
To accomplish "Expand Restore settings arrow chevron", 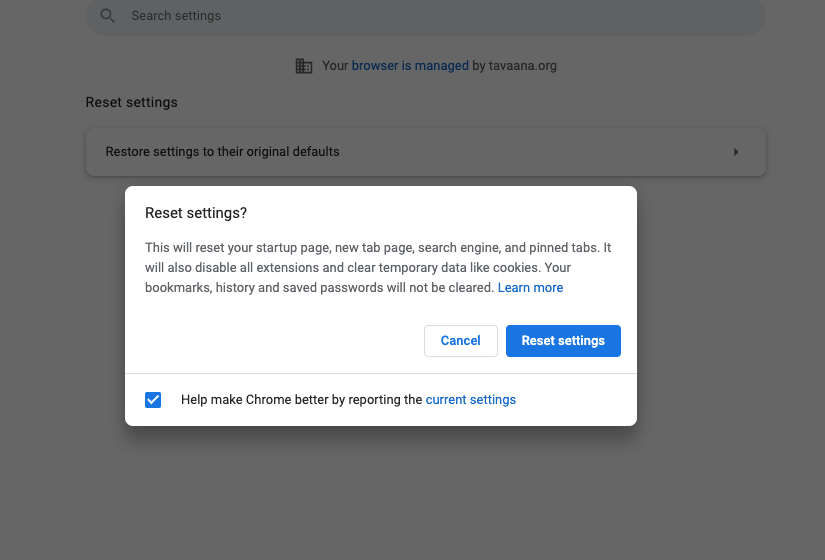I will [736, 152].
